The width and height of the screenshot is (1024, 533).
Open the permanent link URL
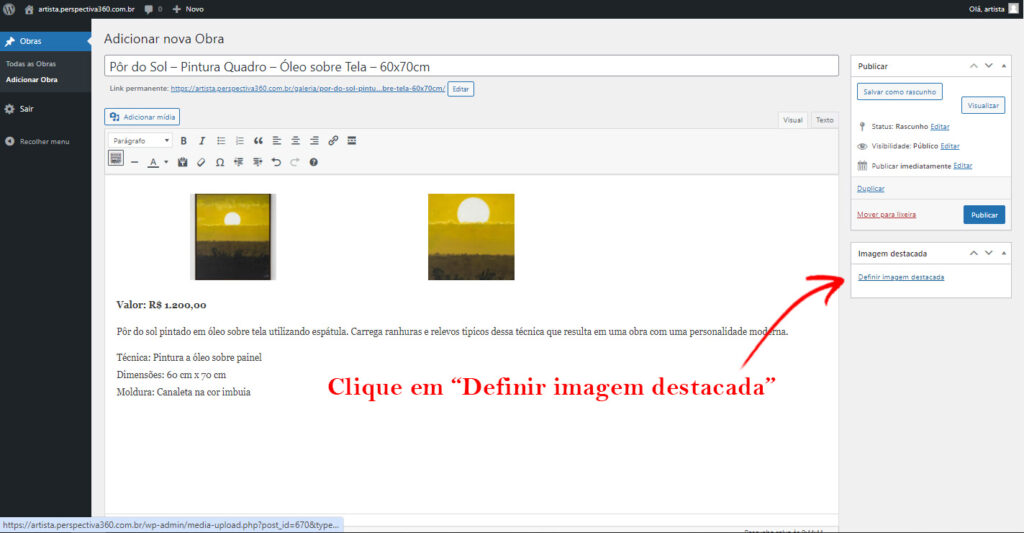[308, 88]
